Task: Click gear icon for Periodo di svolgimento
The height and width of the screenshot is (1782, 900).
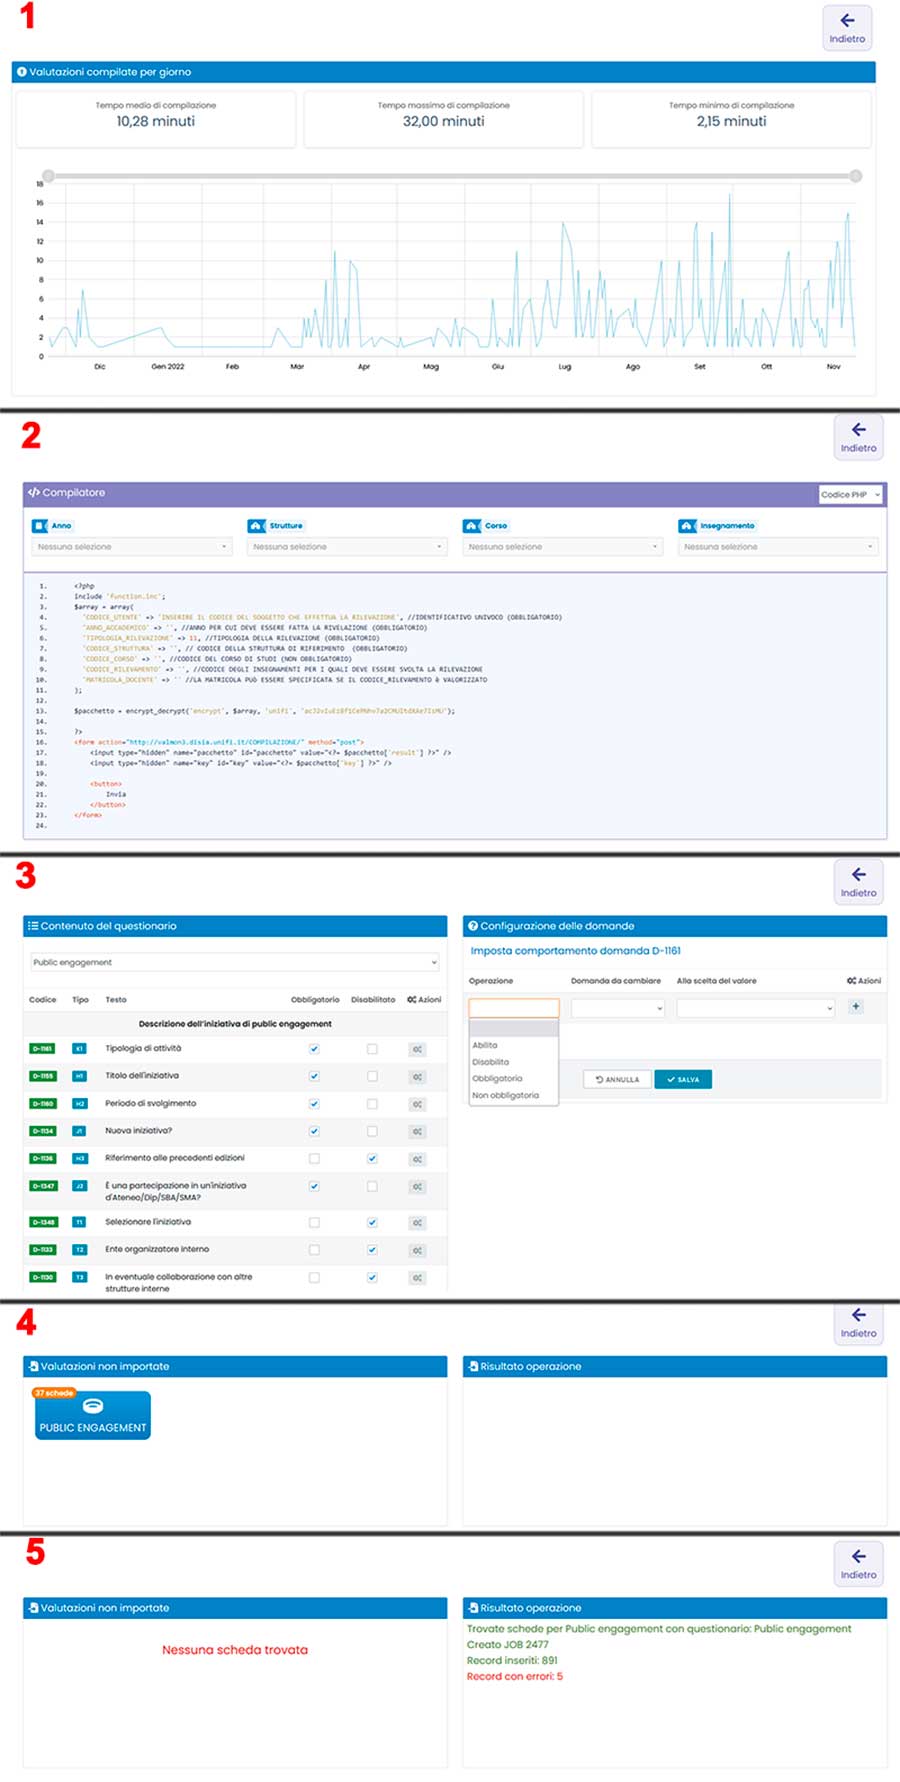Action: tap(417, 1104)
